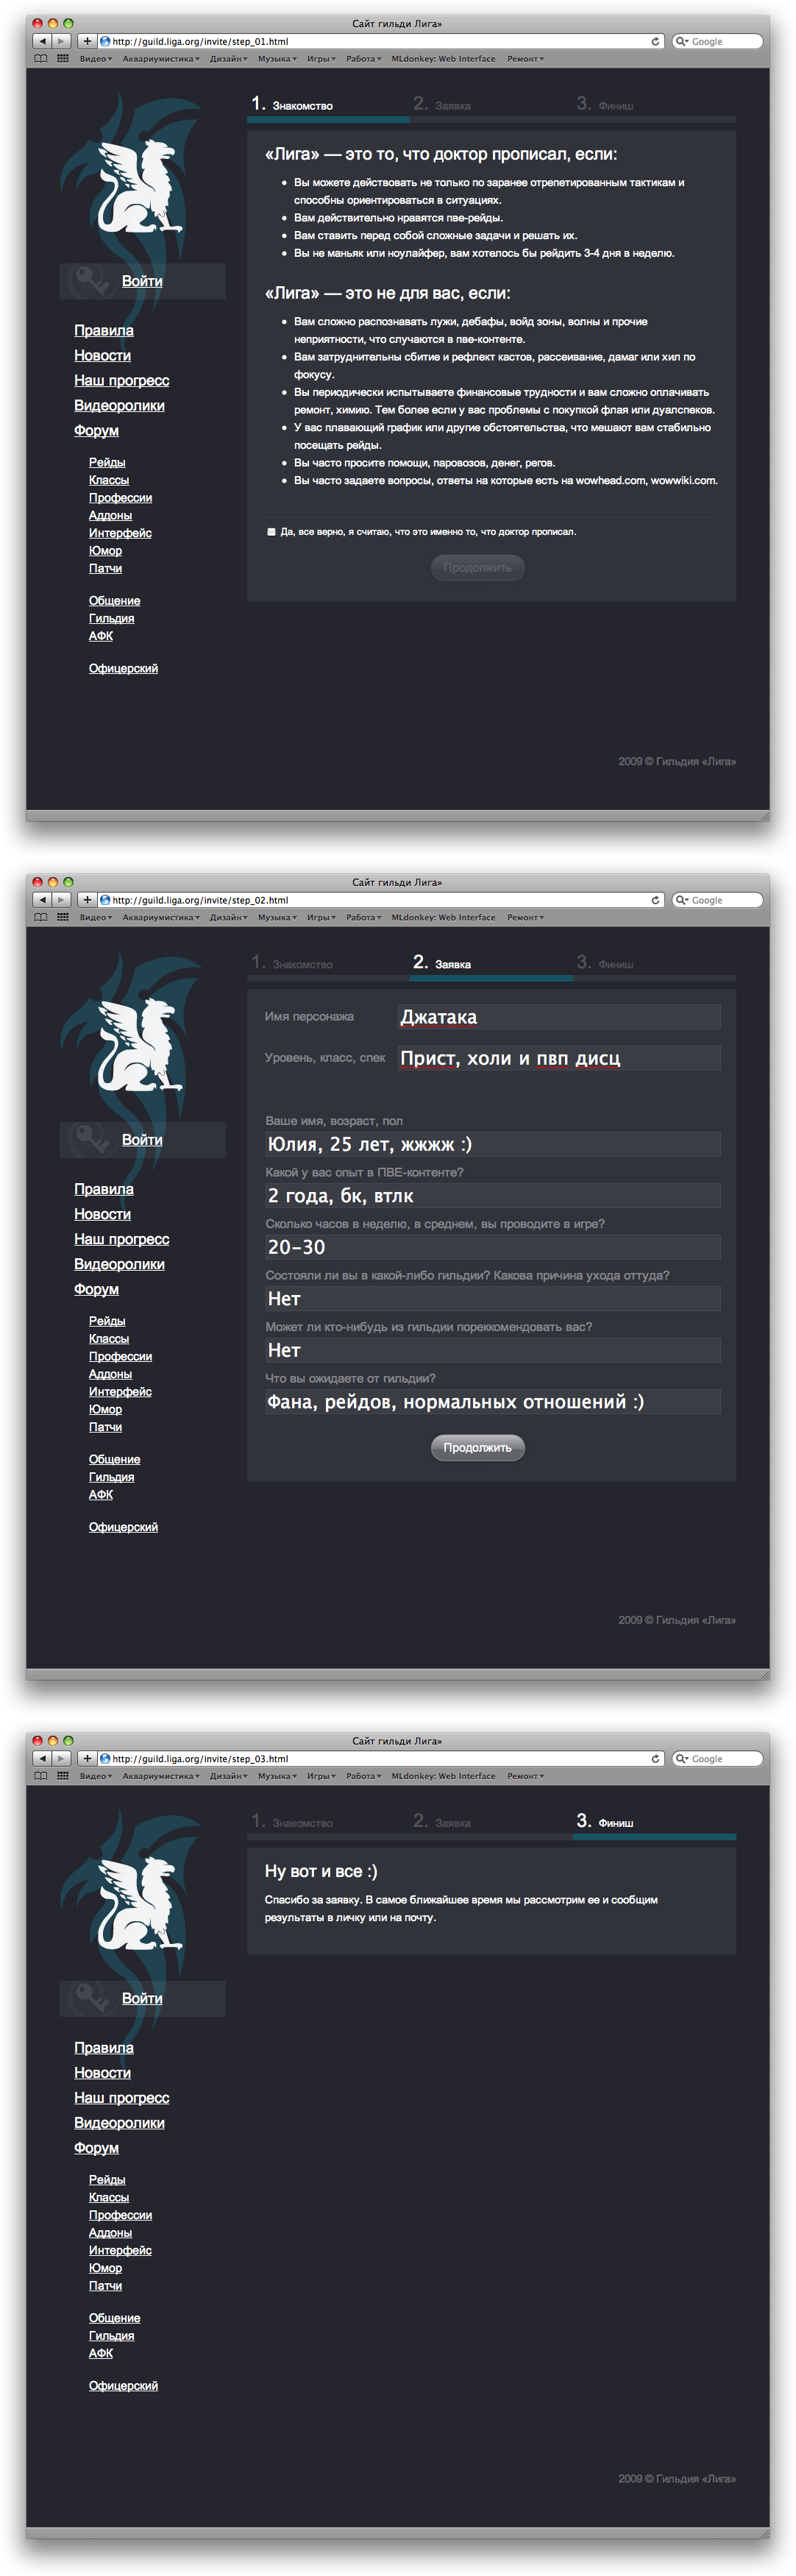The image size is (796, 2576).
Task: Click the disabled Продолжить button on step_01 page
Action: [x=477, y=568]
